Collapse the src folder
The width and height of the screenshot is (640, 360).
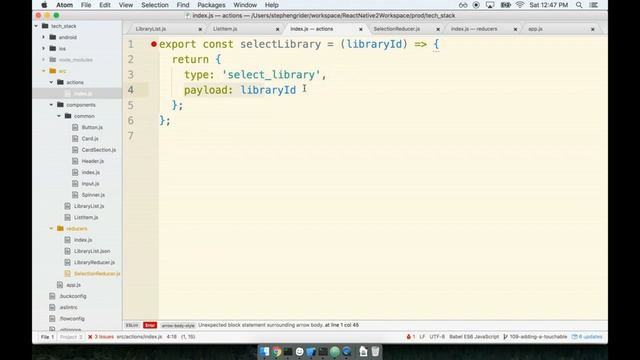coord(44,71)
